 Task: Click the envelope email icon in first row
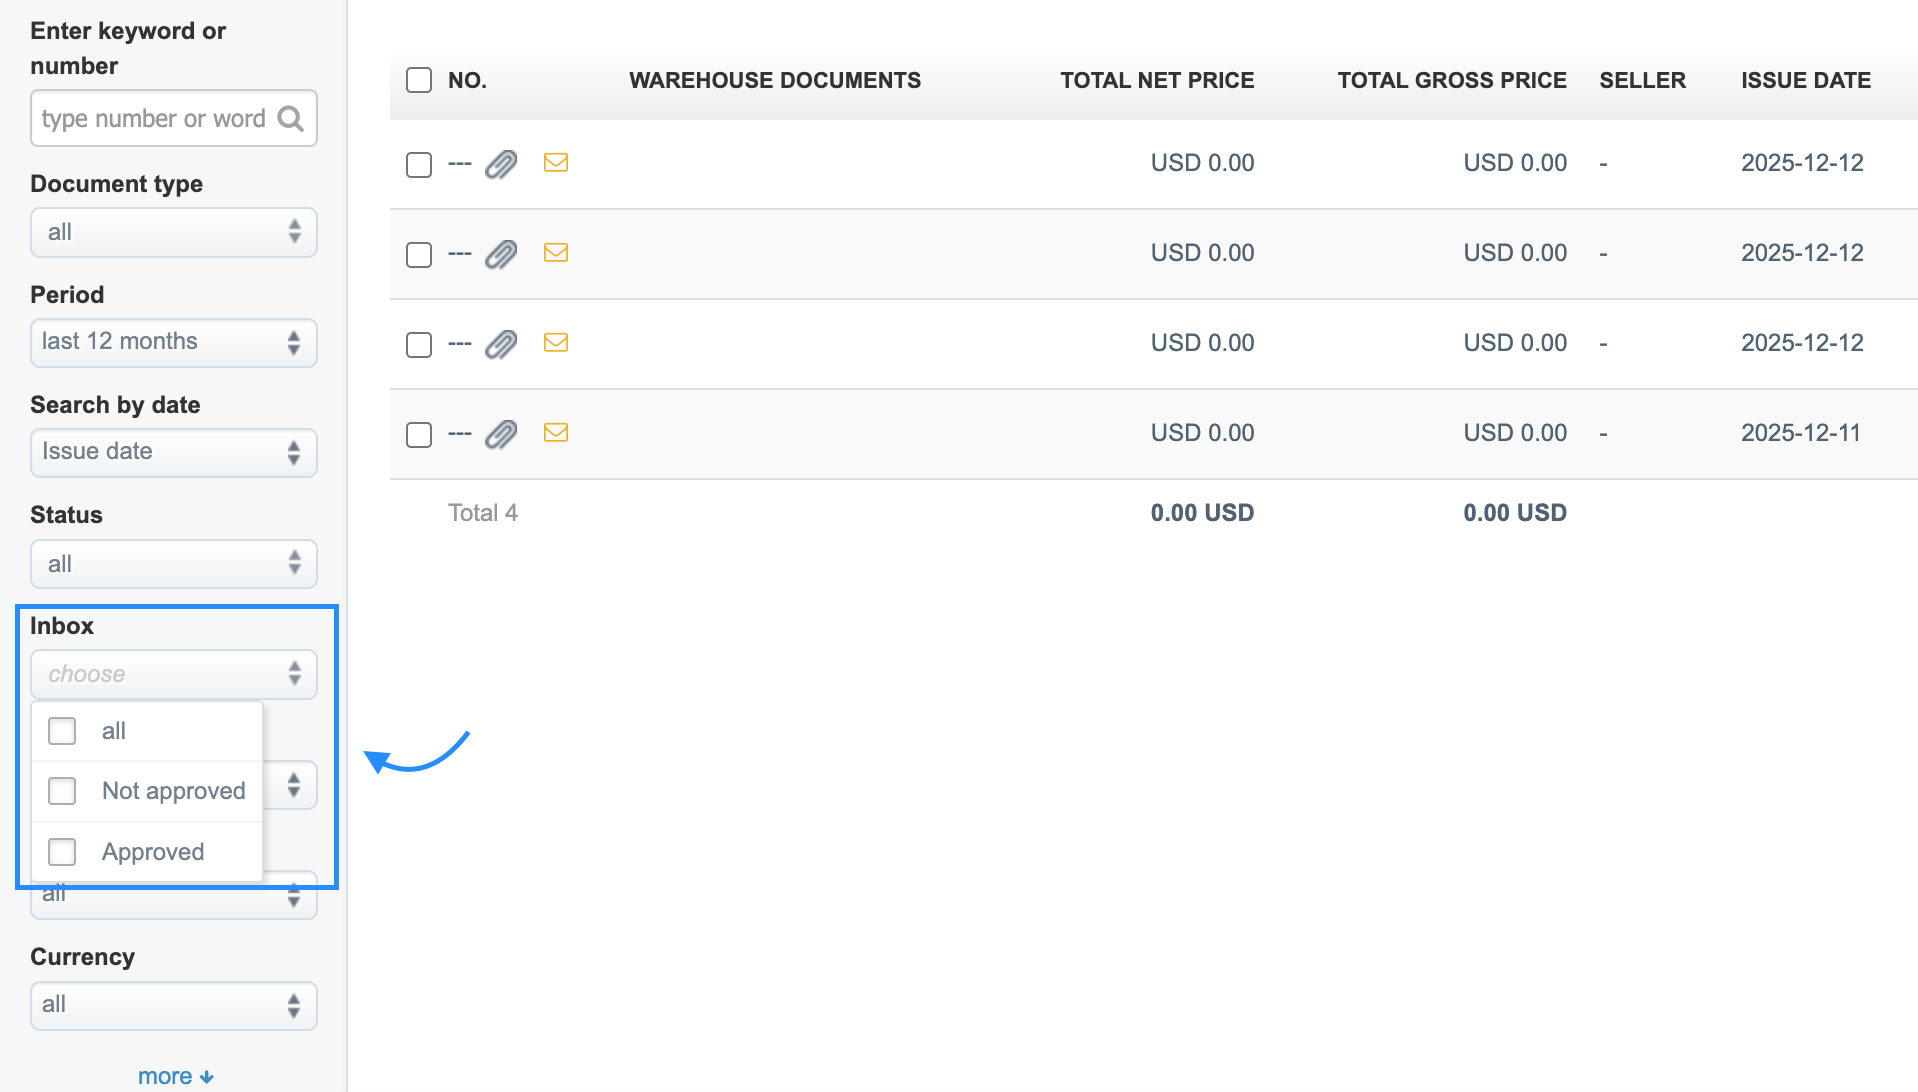(556, 163)
